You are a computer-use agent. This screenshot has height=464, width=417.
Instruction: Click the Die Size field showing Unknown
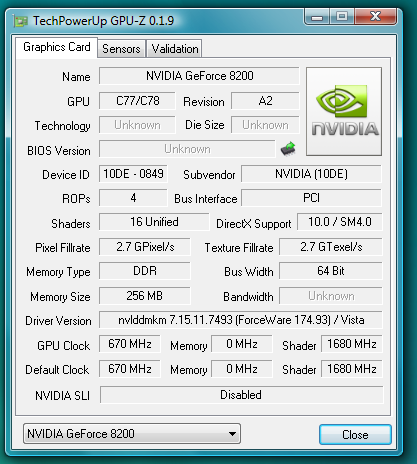coord(265,125)
